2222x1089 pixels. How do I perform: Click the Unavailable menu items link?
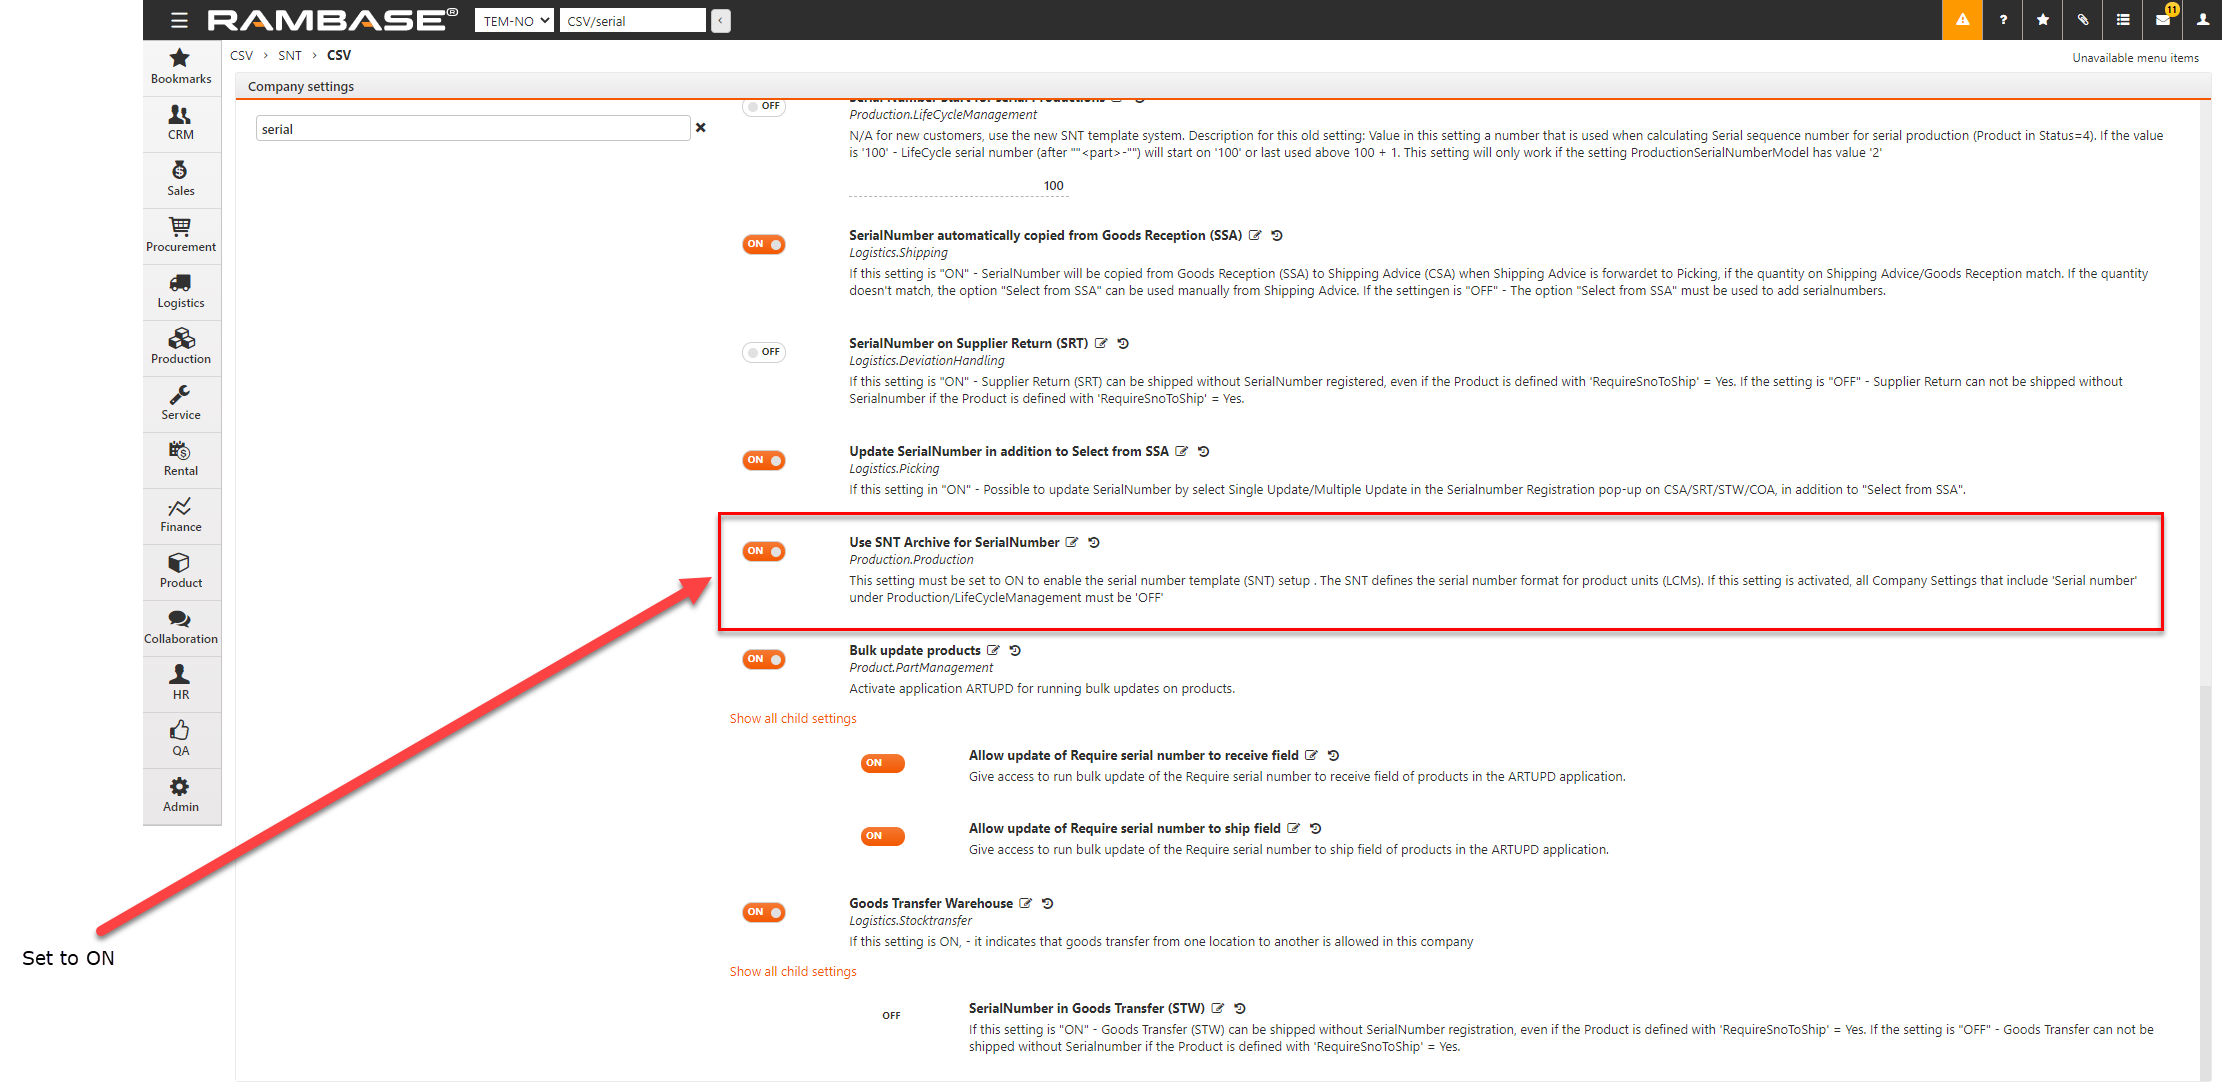pos(2135,58)
